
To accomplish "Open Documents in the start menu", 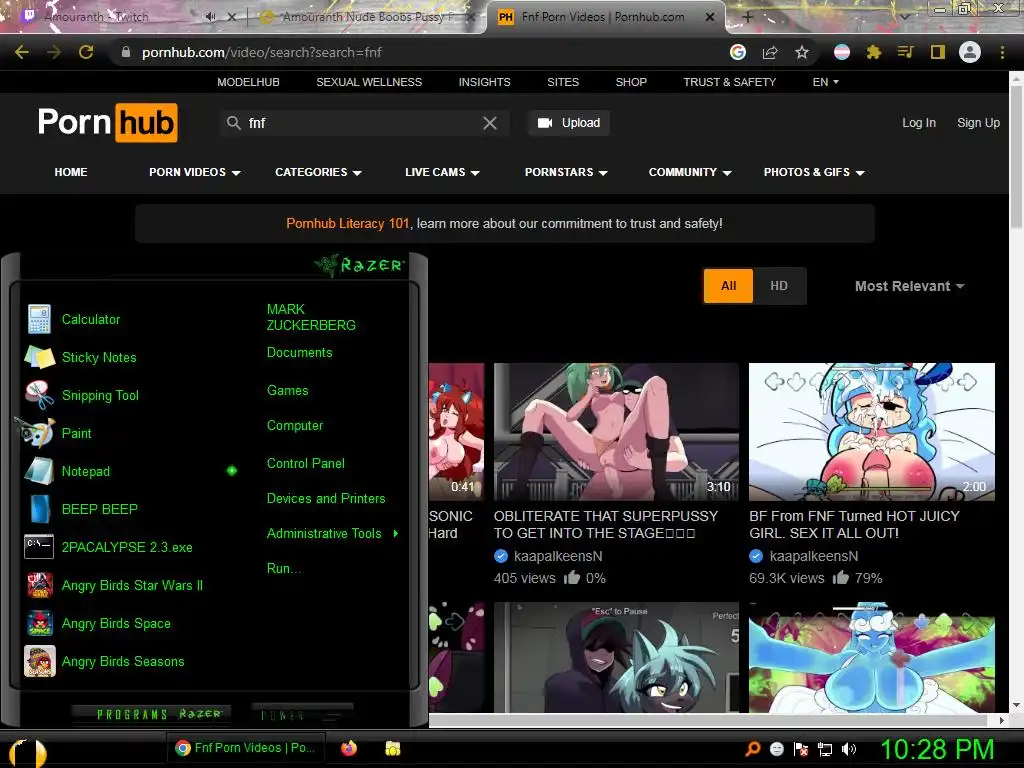I will coord(299,353).
